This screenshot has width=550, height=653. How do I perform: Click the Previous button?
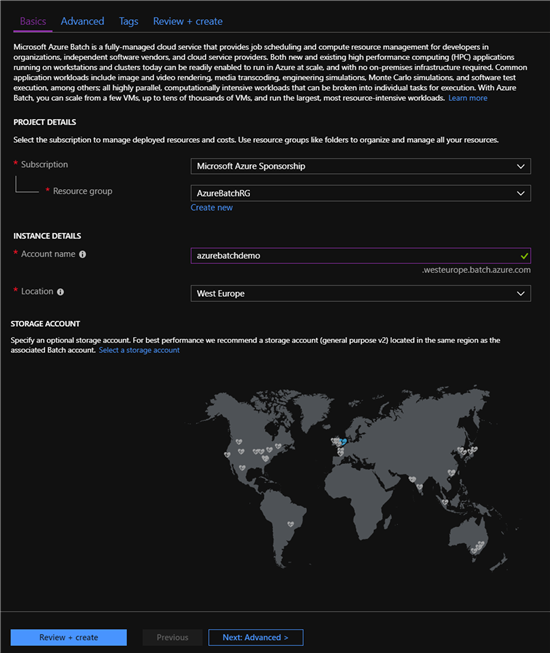(172, 637)
